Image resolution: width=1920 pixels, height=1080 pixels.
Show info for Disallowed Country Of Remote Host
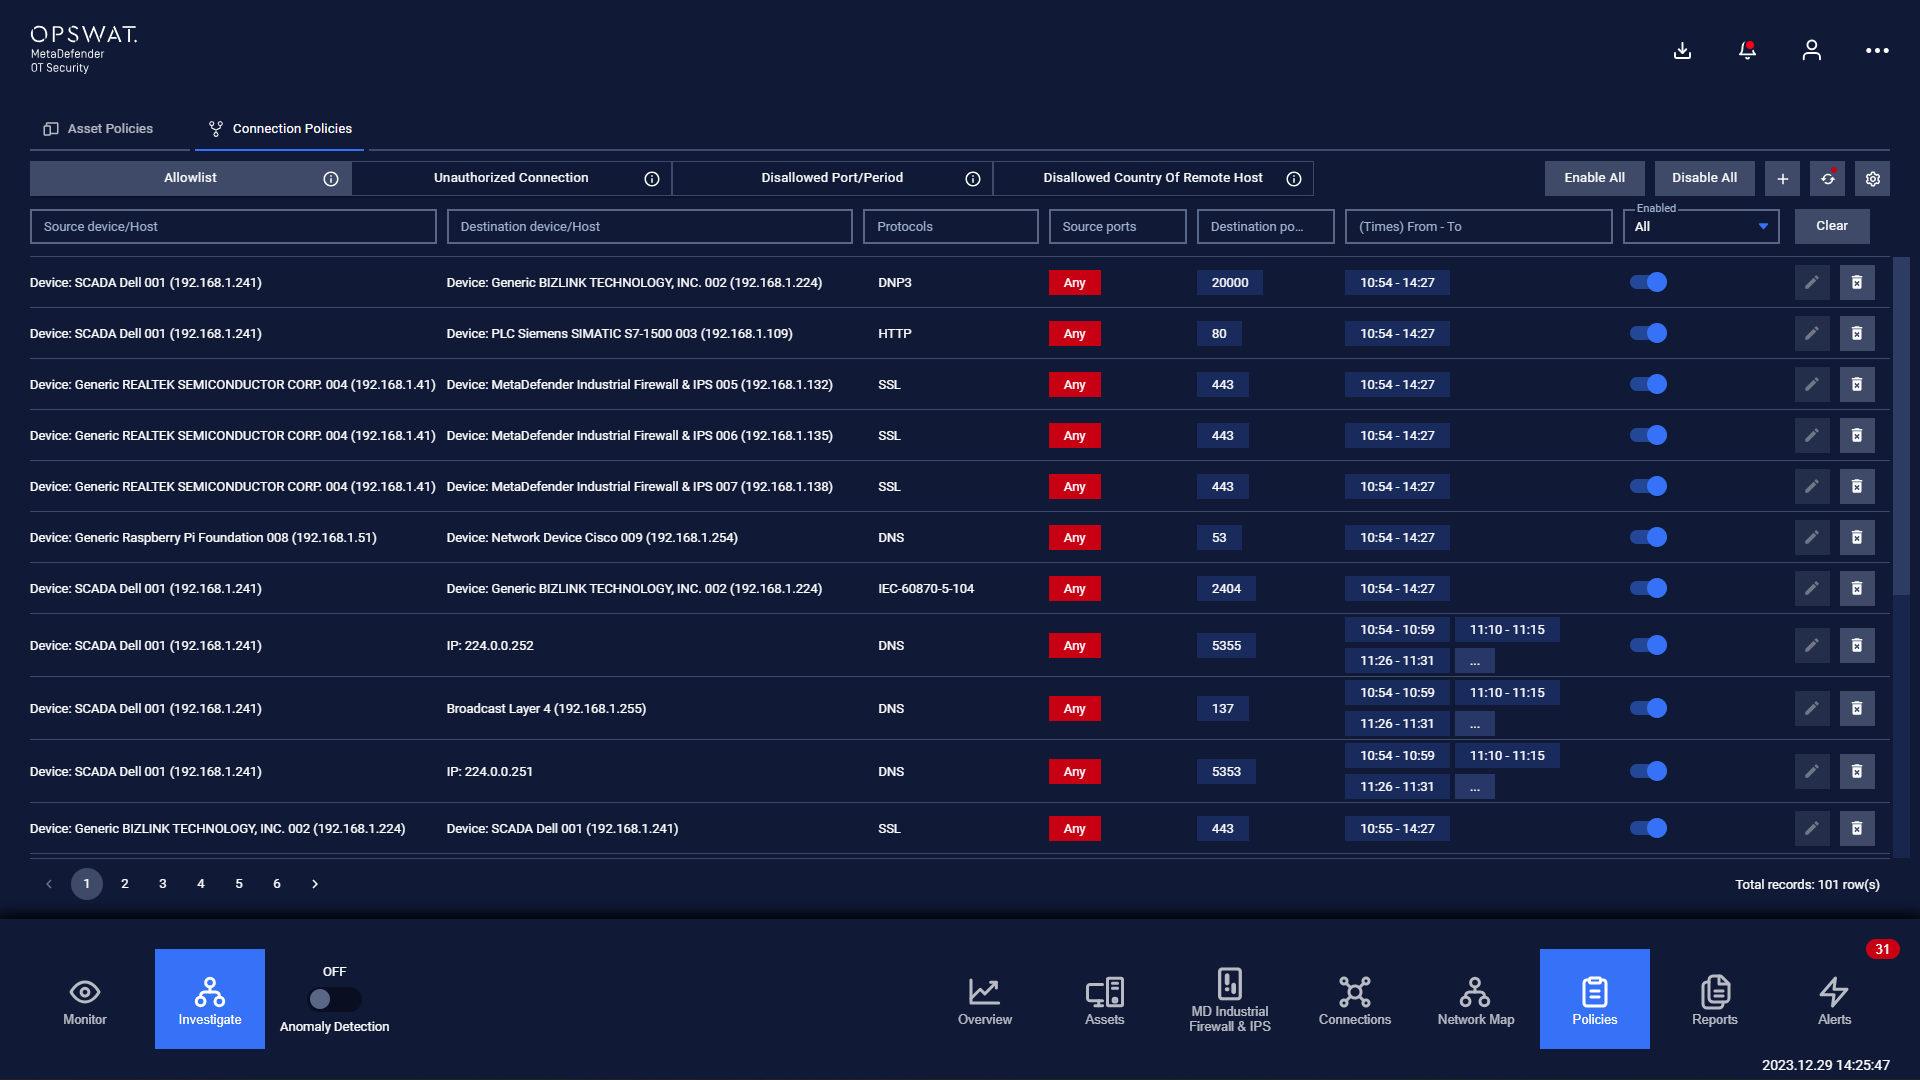[1294, 179]
